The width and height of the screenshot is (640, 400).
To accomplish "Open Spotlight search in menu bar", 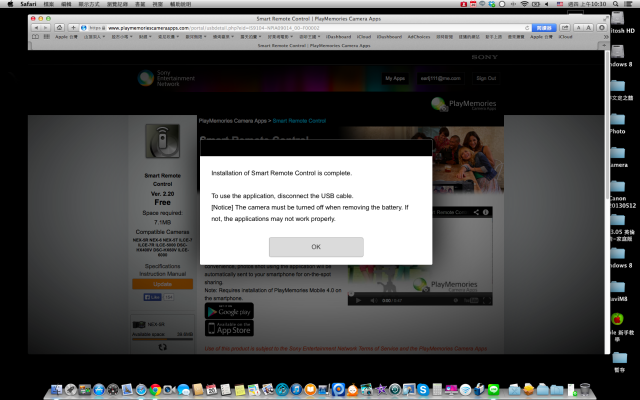I will pos(616,4).
